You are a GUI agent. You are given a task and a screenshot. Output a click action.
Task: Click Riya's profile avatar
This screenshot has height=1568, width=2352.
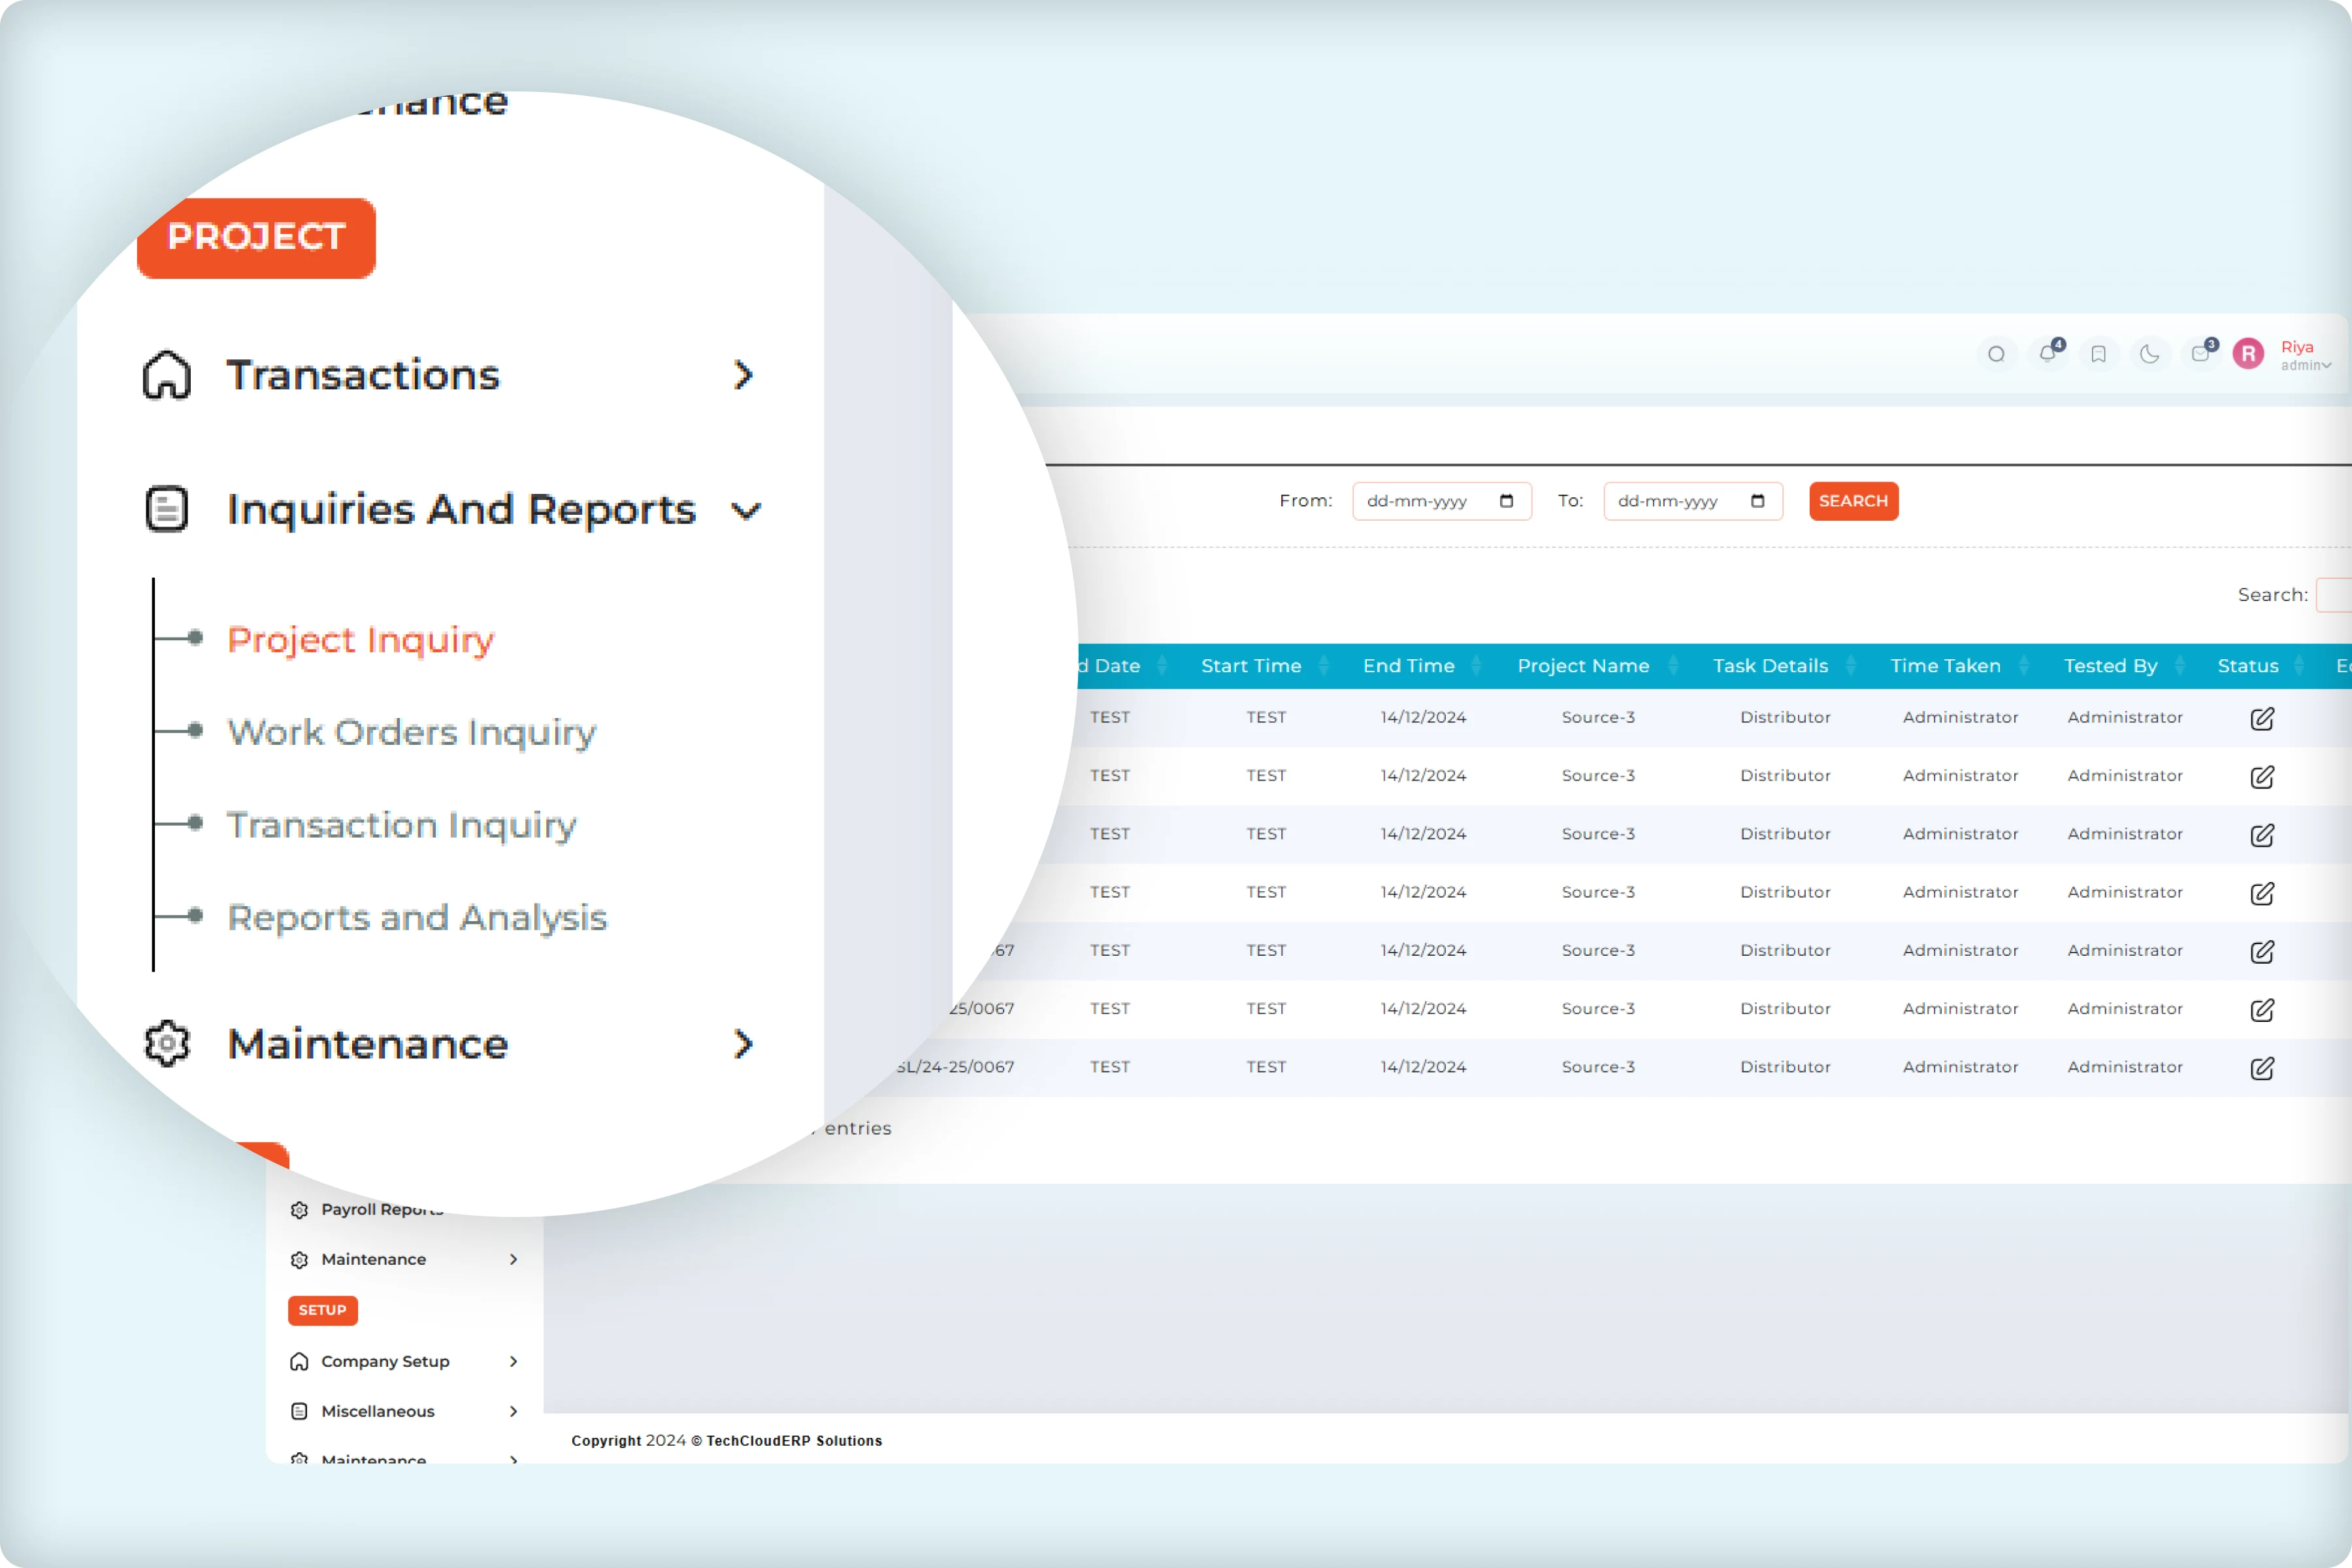click(2247, 354)
